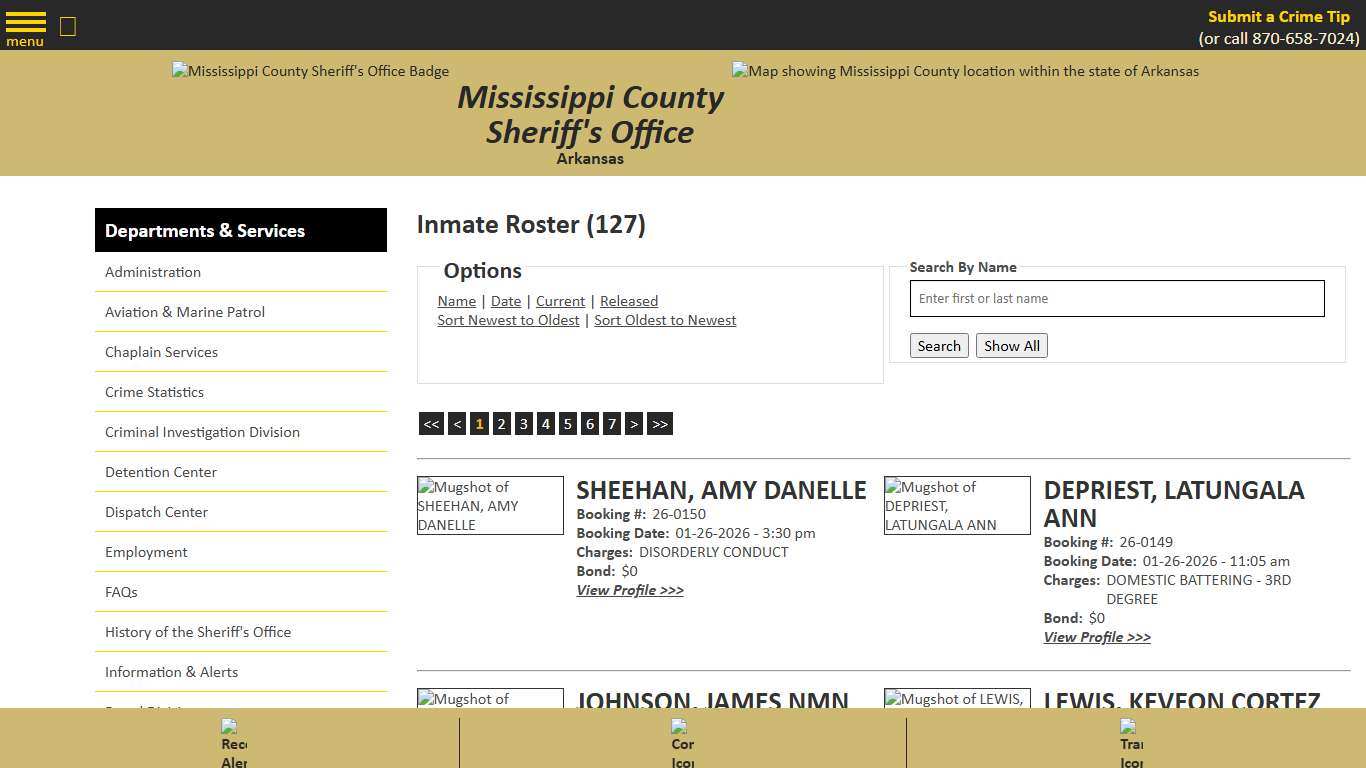This screenshot has height=768, width=1366.
Task: Open the Recent Alerts footer icon
Action: click(233, 740)
